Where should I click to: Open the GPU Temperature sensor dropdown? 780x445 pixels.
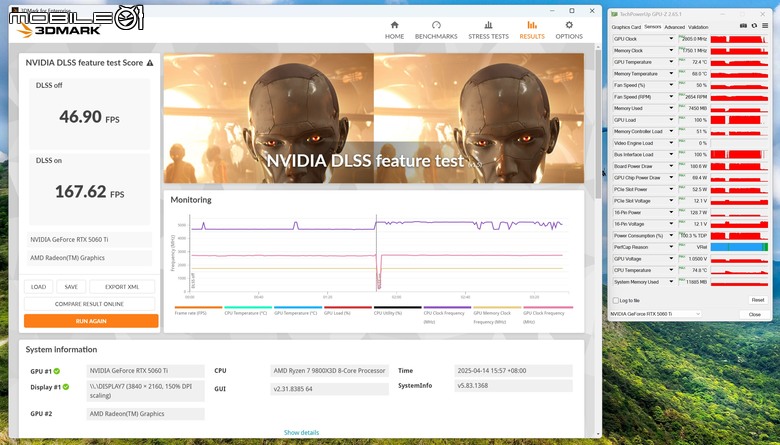click(x=671, y=62)
